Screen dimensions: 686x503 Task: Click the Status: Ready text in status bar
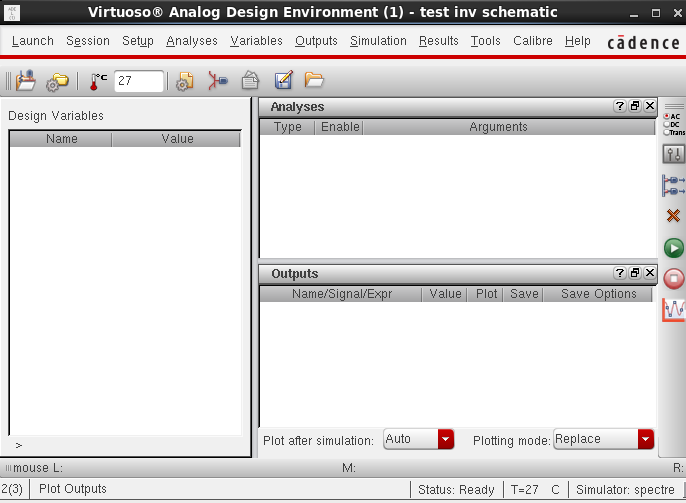[456, 489]
